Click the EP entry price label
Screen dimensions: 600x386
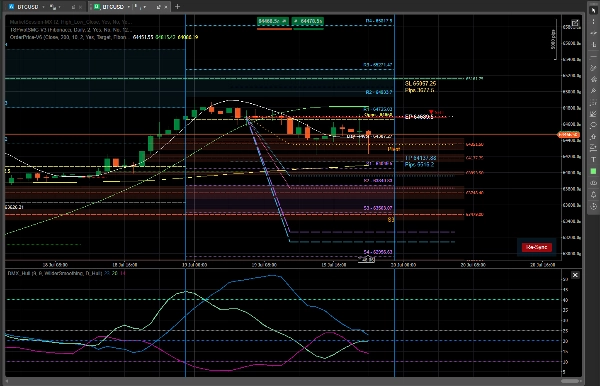pos(419,117)
